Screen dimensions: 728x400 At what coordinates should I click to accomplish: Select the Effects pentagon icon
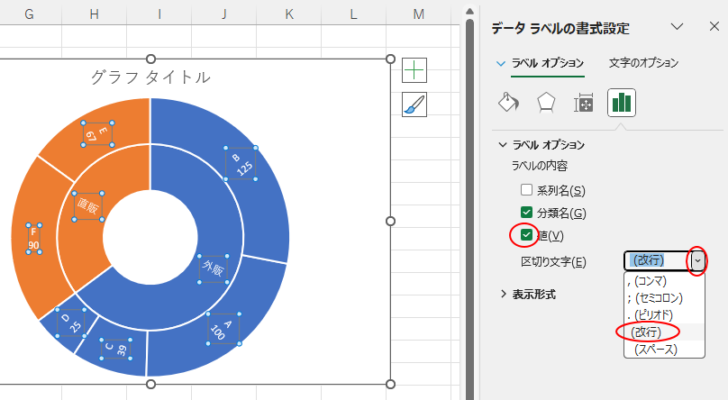pos(546,102)
